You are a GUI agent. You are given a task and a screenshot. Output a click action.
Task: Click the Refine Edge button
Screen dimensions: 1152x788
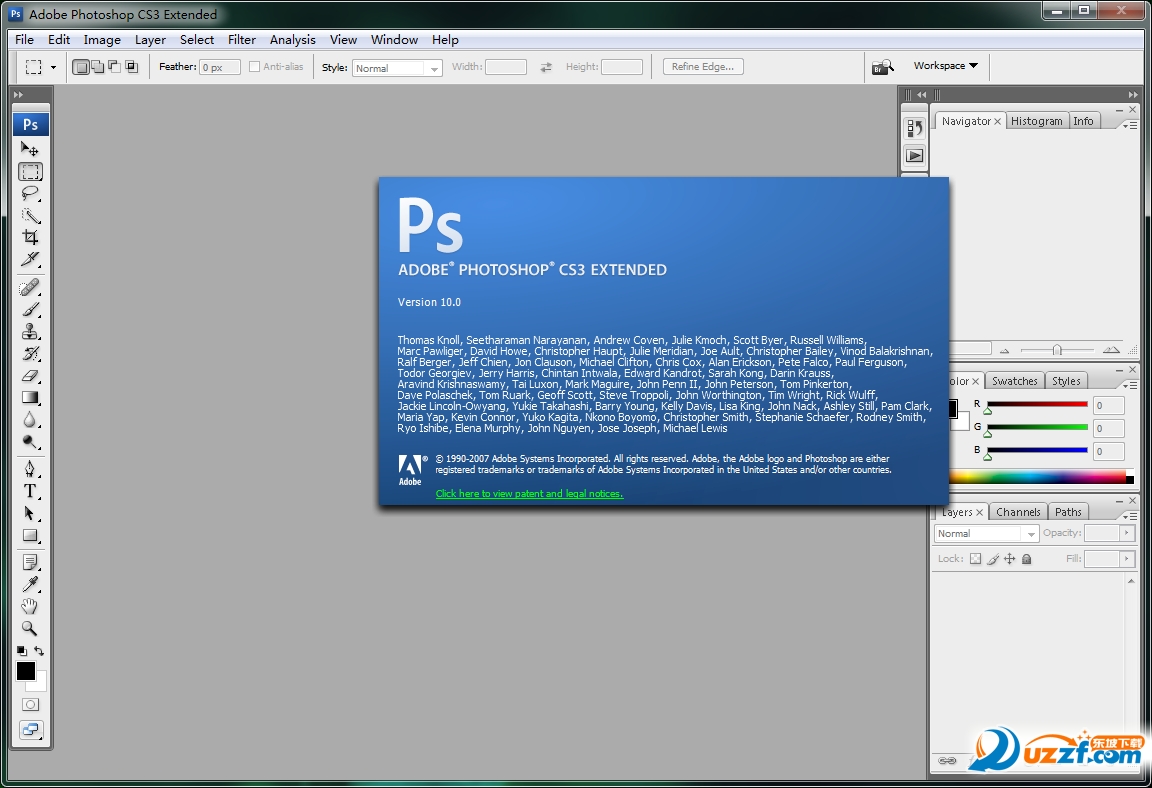[x=702, y=66]
